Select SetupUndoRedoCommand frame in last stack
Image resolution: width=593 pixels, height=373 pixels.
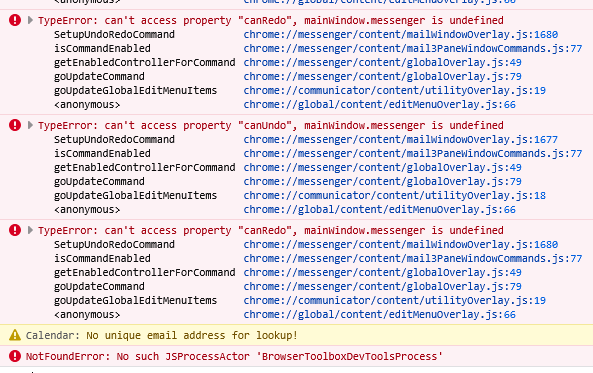[x=114, y=244]
